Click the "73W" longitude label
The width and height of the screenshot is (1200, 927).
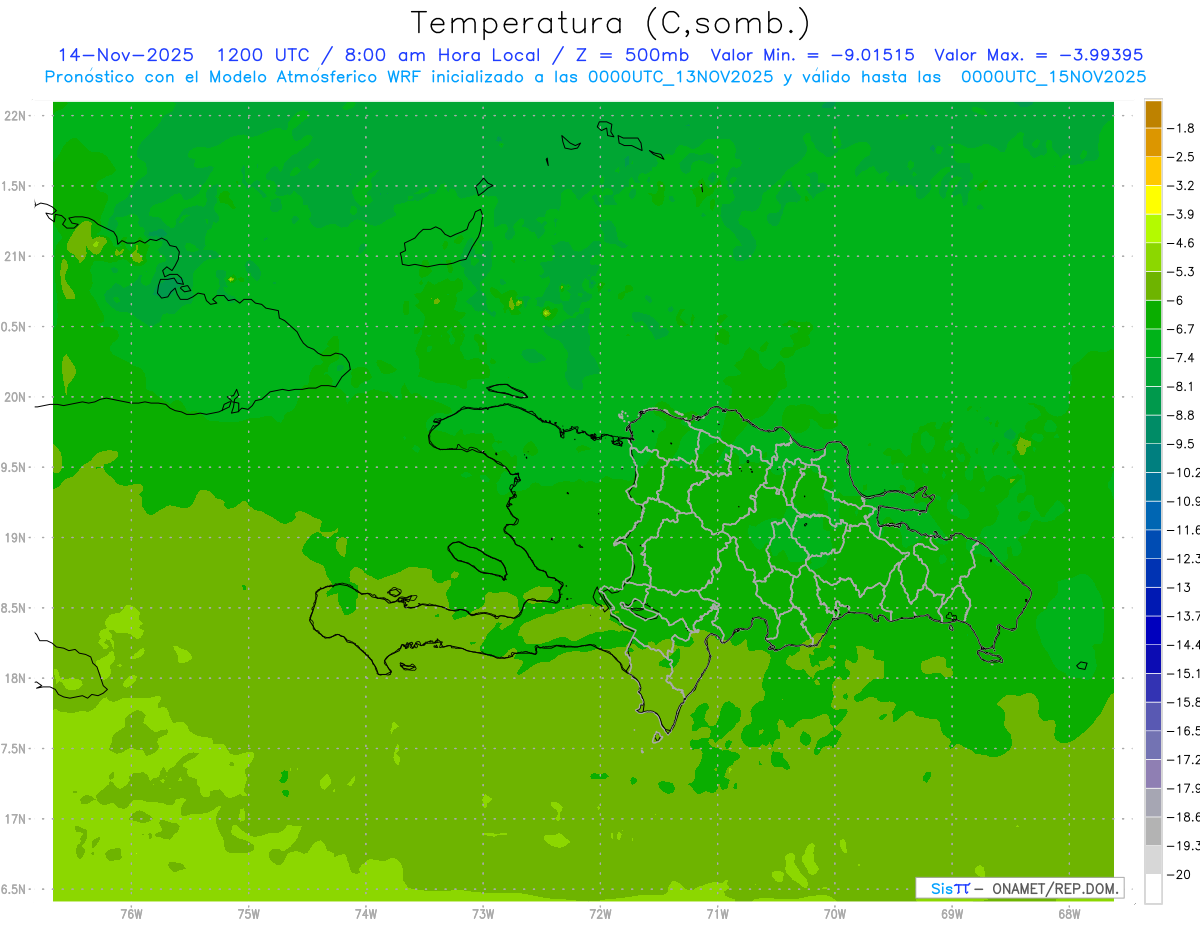click(x=483, y=914)
